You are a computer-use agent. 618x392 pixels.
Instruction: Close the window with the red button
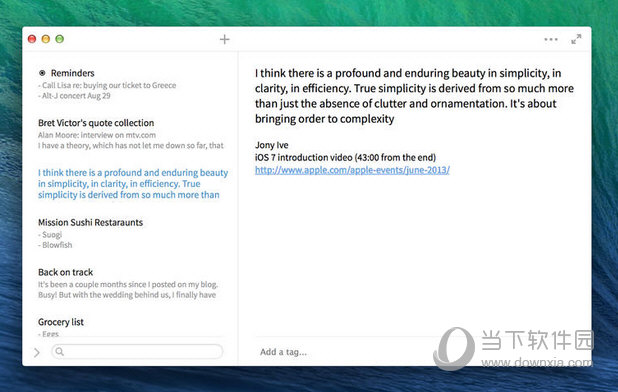click(x=32, y=39)
